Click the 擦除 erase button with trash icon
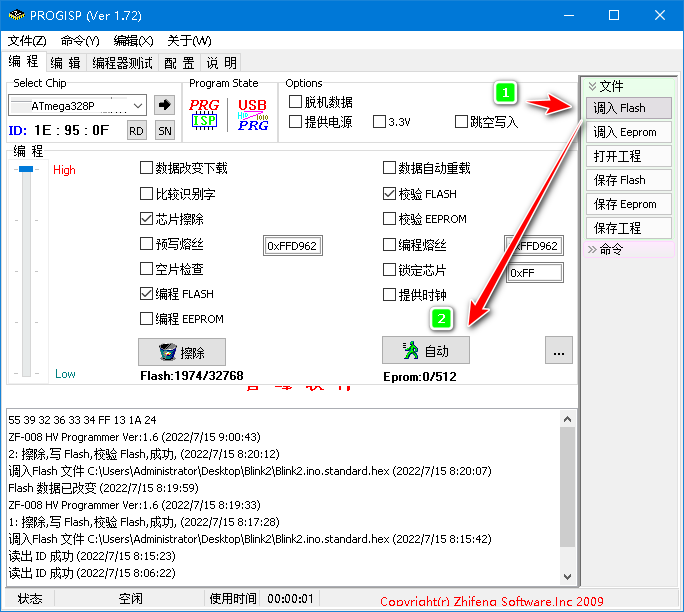This screenshot has height=612, width=684. [182, 352]
